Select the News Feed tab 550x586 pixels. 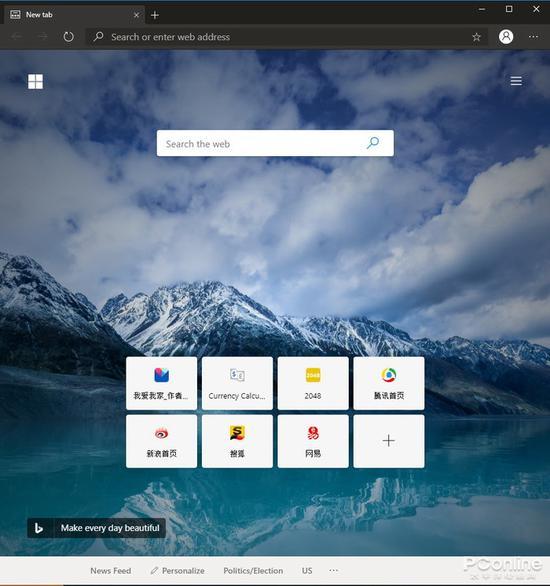click(111, 571)
